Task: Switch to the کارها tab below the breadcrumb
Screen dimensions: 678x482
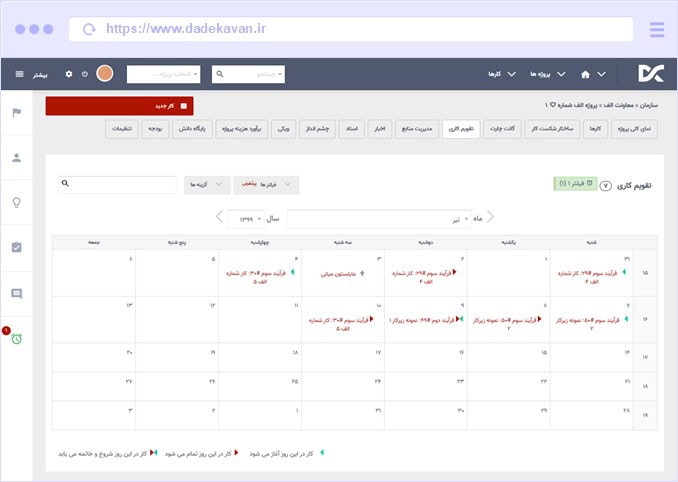Action: click(x=595, y=129)
